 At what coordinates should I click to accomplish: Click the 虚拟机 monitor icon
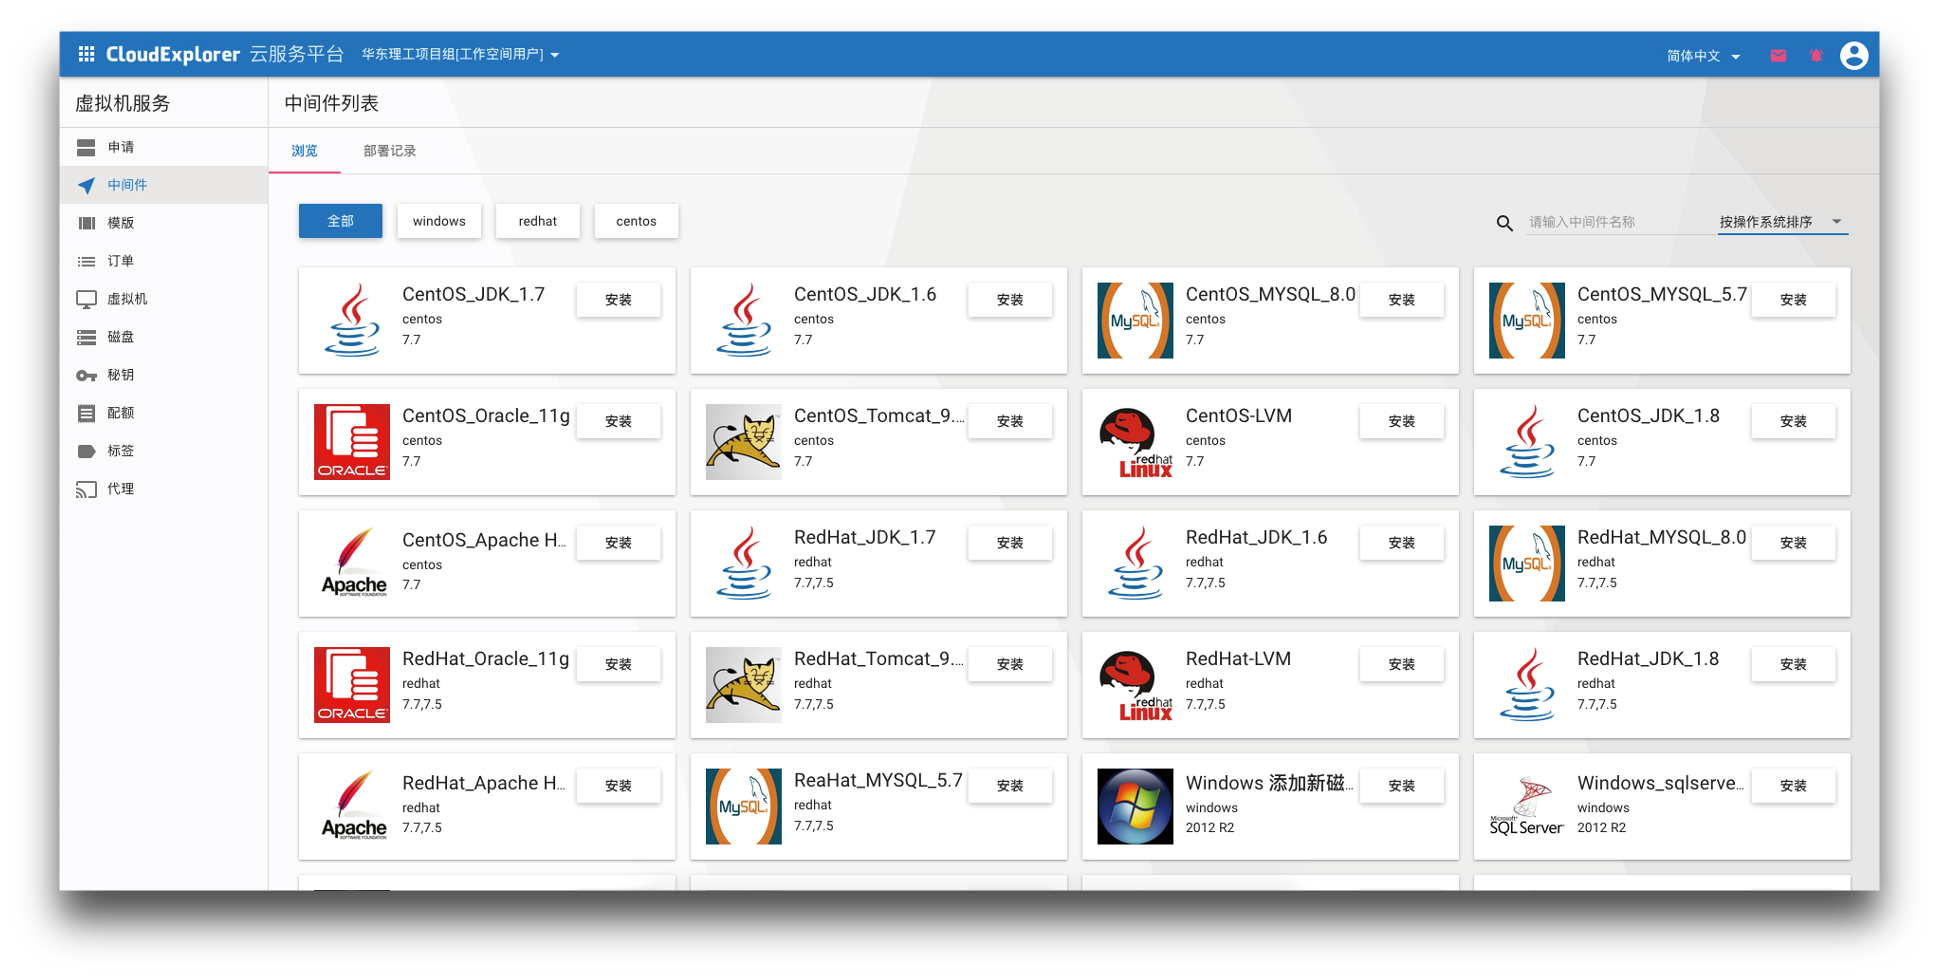pos(86,299)
